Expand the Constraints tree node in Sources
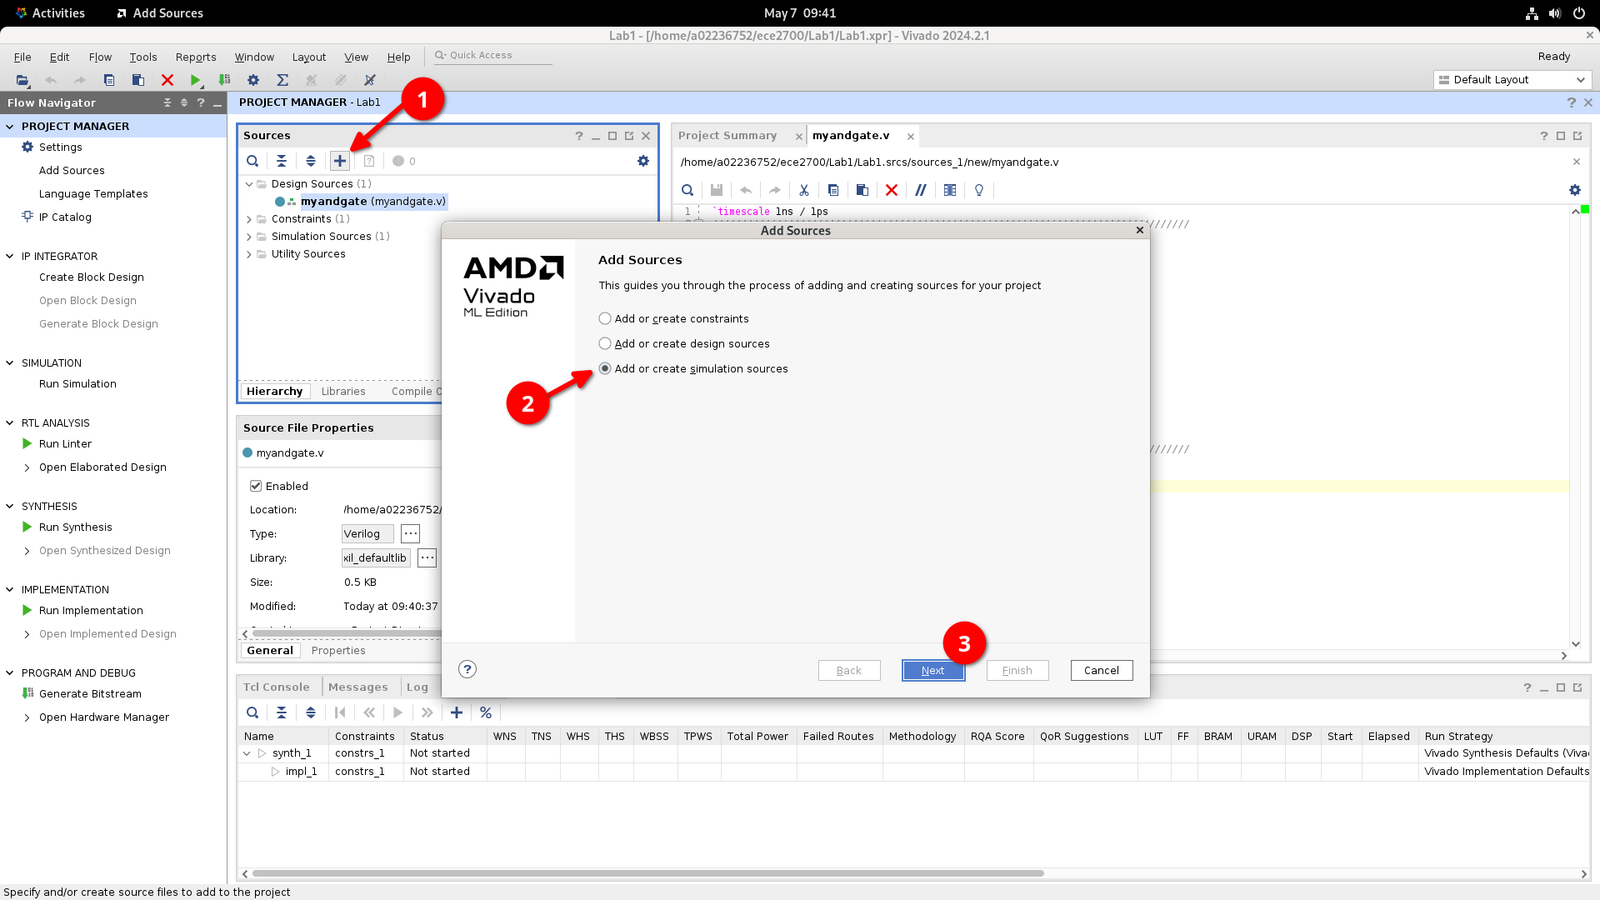 pyautogui.click(x=250, y=219)
